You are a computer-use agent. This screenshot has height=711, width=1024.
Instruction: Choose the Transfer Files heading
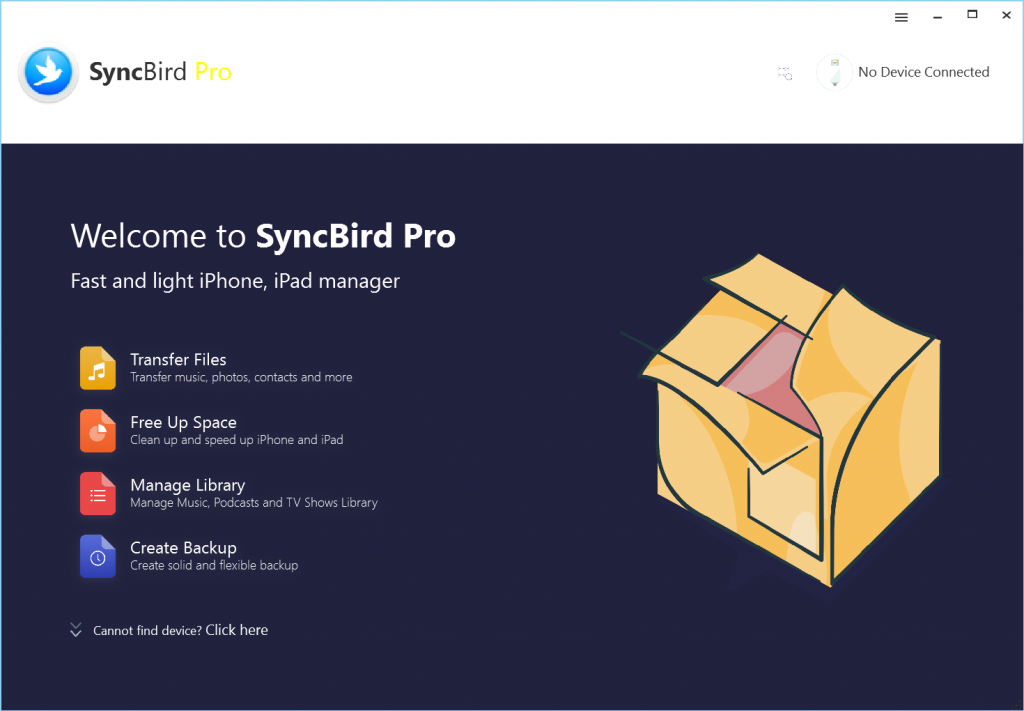click(178, 359)
